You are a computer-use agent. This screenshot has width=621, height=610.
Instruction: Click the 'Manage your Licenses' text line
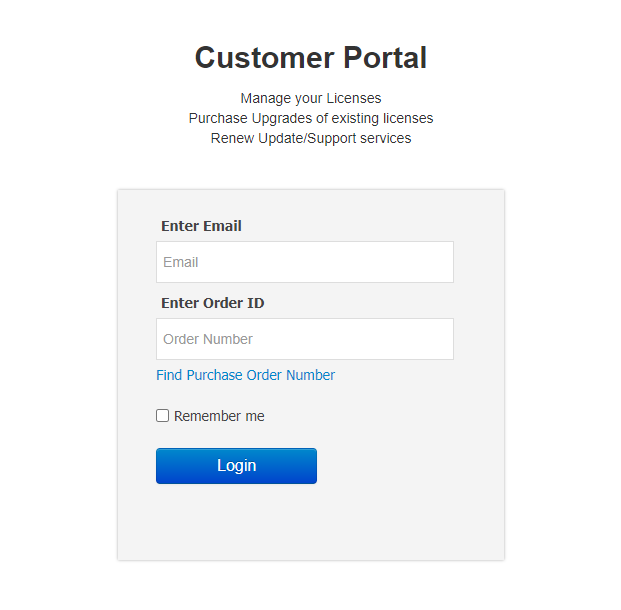(x=310, y=98)
